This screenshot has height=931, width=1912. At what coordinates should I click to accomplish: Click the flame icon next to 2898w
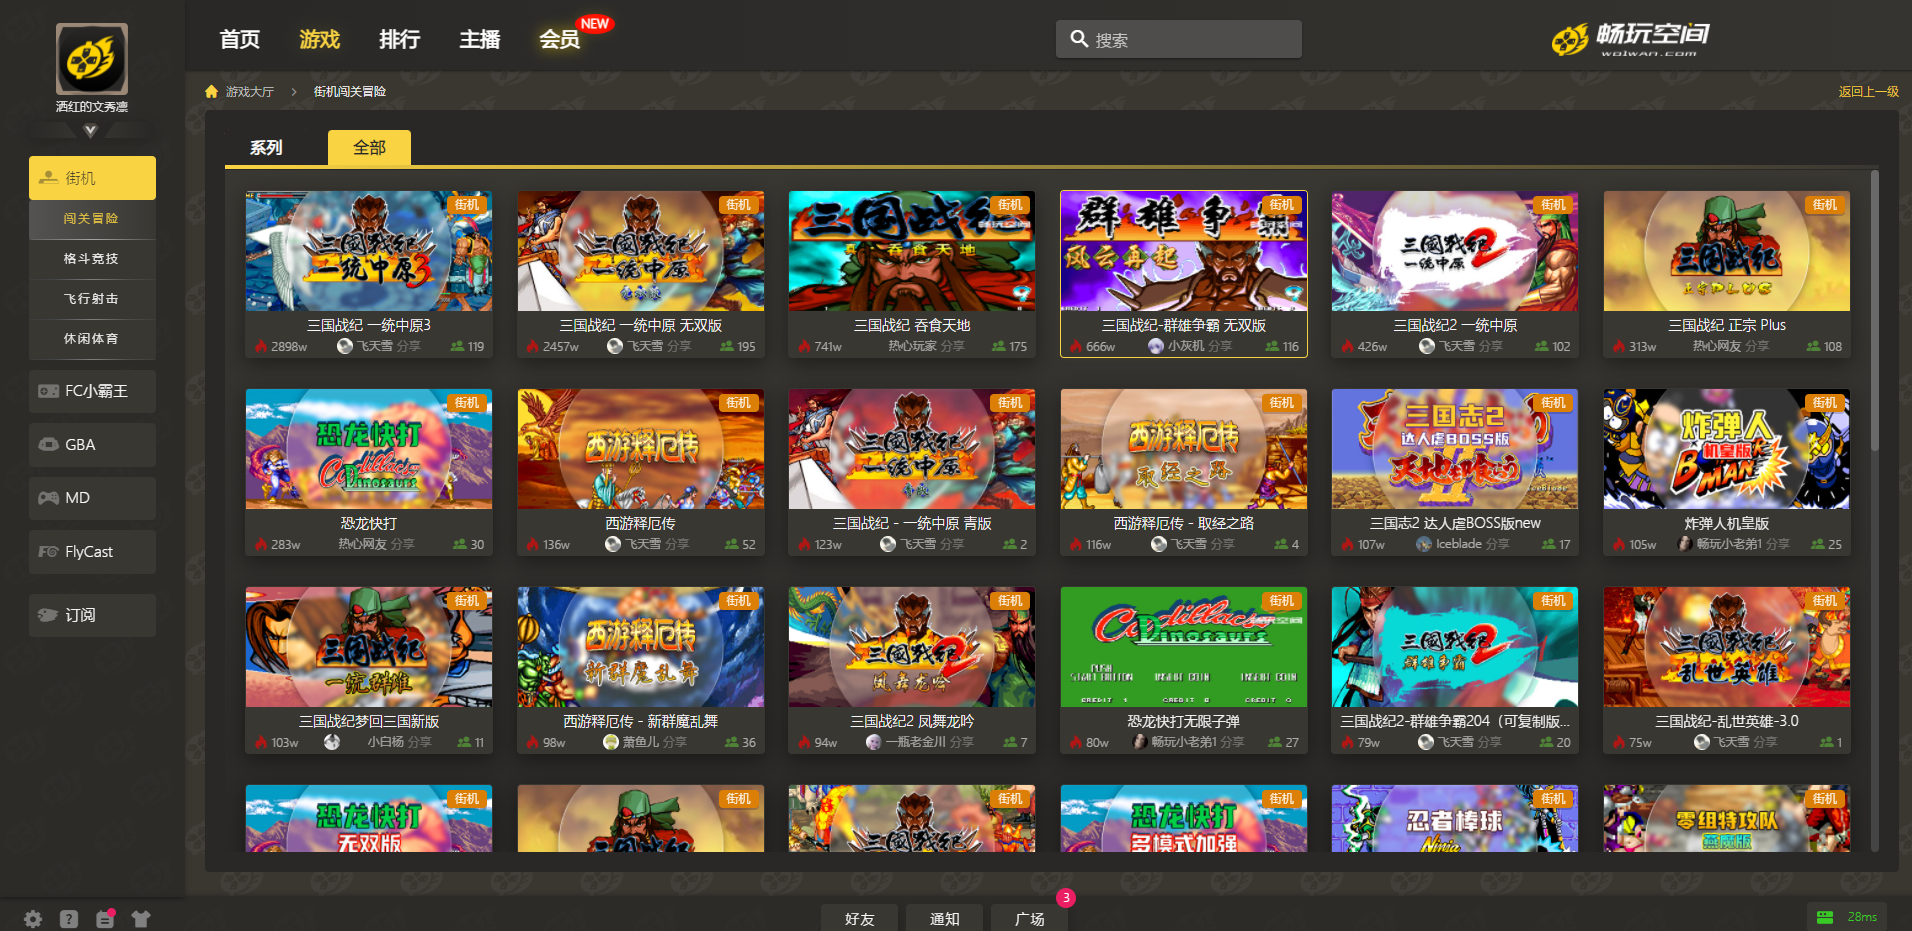click(261, 346)
